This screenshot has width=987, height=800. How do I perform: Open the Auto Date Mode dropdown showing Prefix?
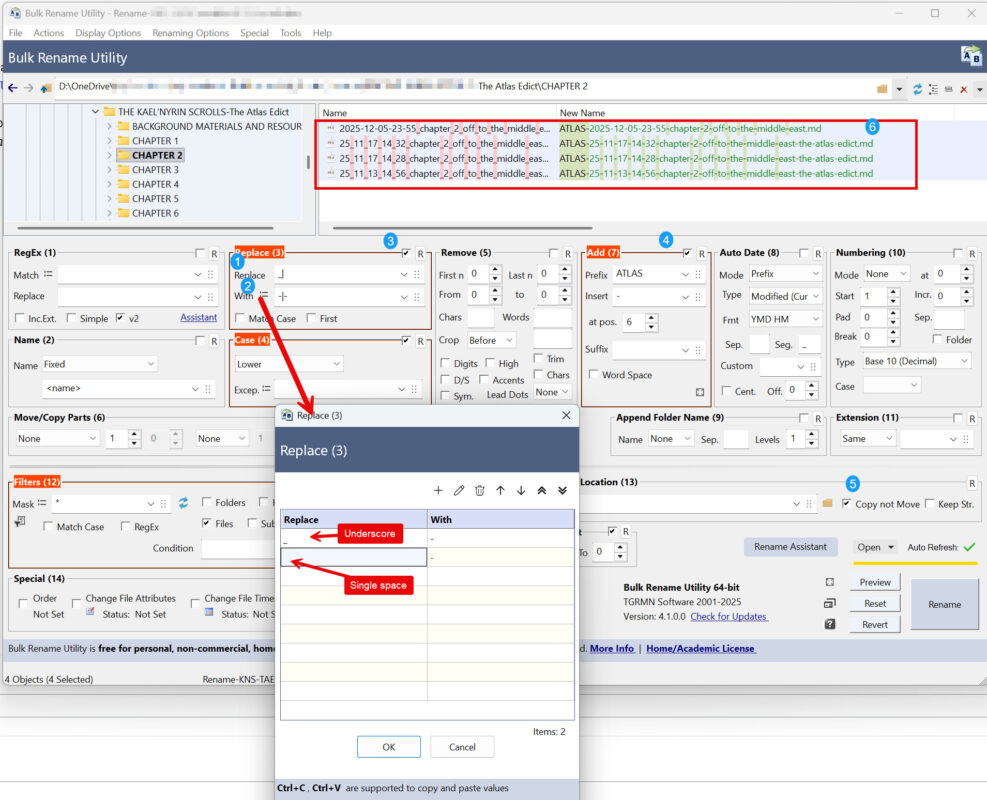pyautogui.click(x=784, y=273)
